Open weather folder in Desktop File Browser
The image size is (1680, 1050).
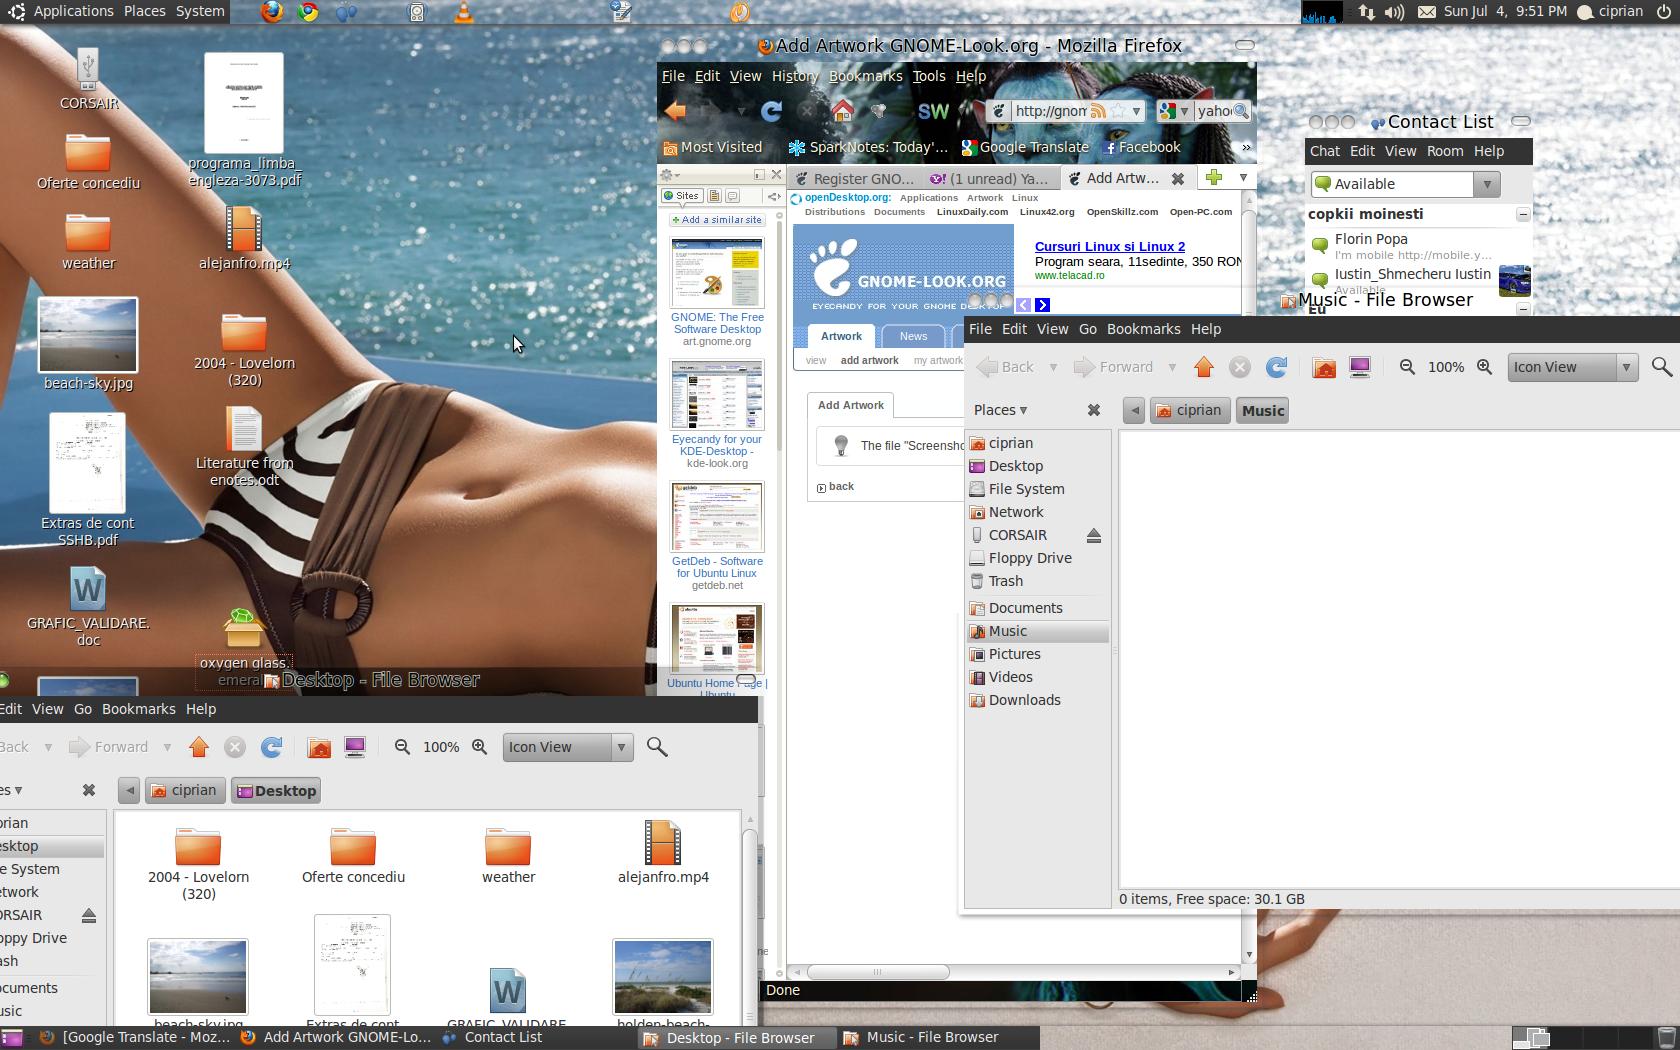[x=508, y=856]
